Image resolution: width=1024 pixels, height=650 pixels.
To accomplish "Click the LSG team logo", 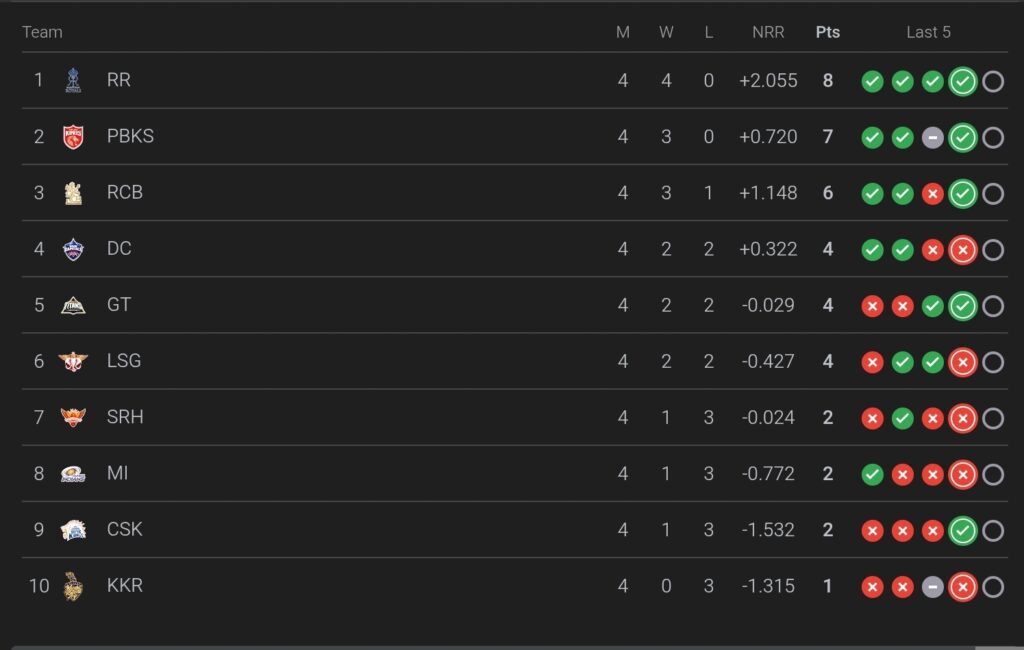I will pos(72,361).
